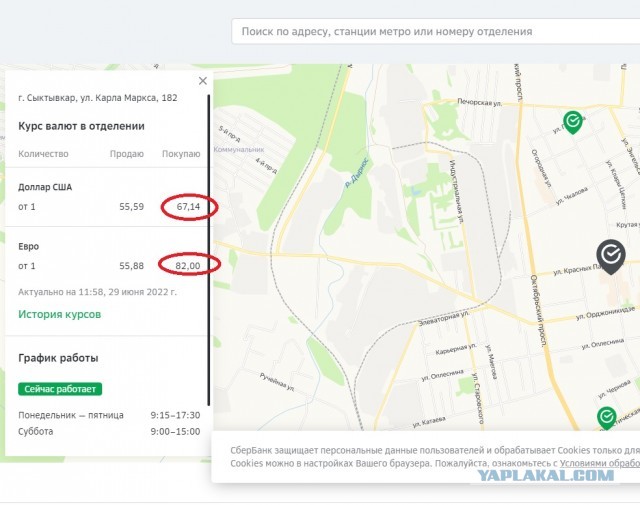Close the branch info panel
The image size is (640, 505).
(x=203, y=81)
